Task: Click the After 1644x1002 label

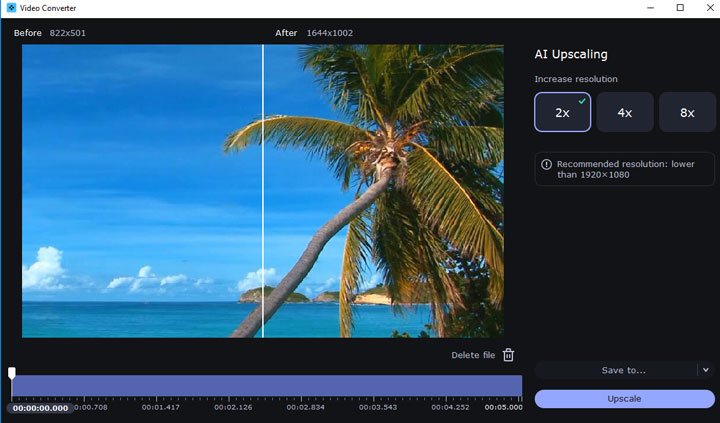Action: [x=314, y=33]
